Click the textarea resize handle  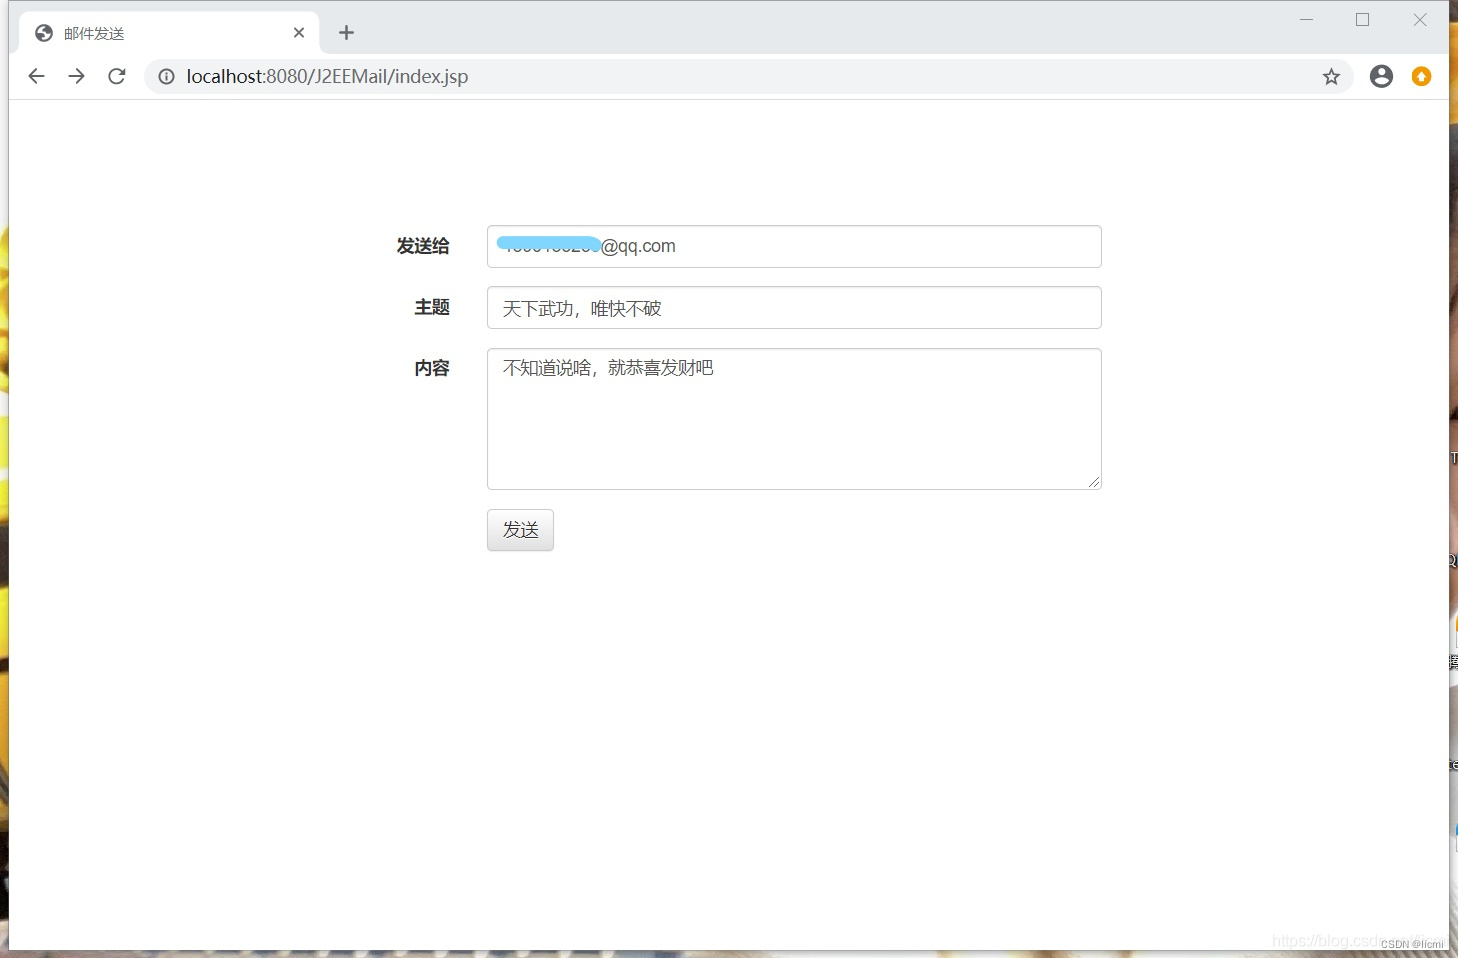pyautogui.click(x=1095, y=483)
